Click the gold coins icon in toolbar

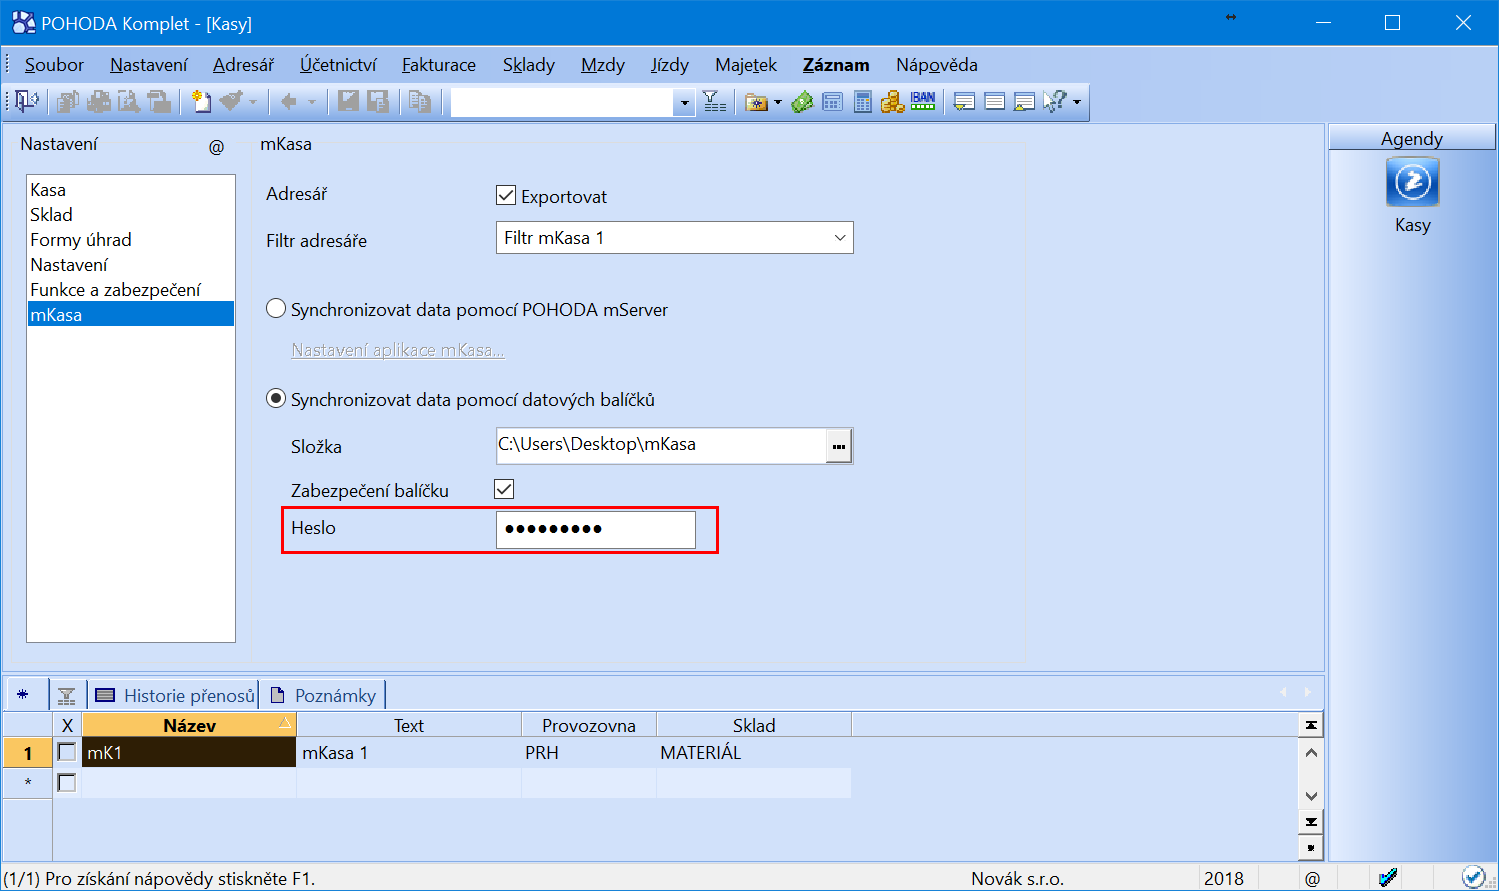point(892,101)
